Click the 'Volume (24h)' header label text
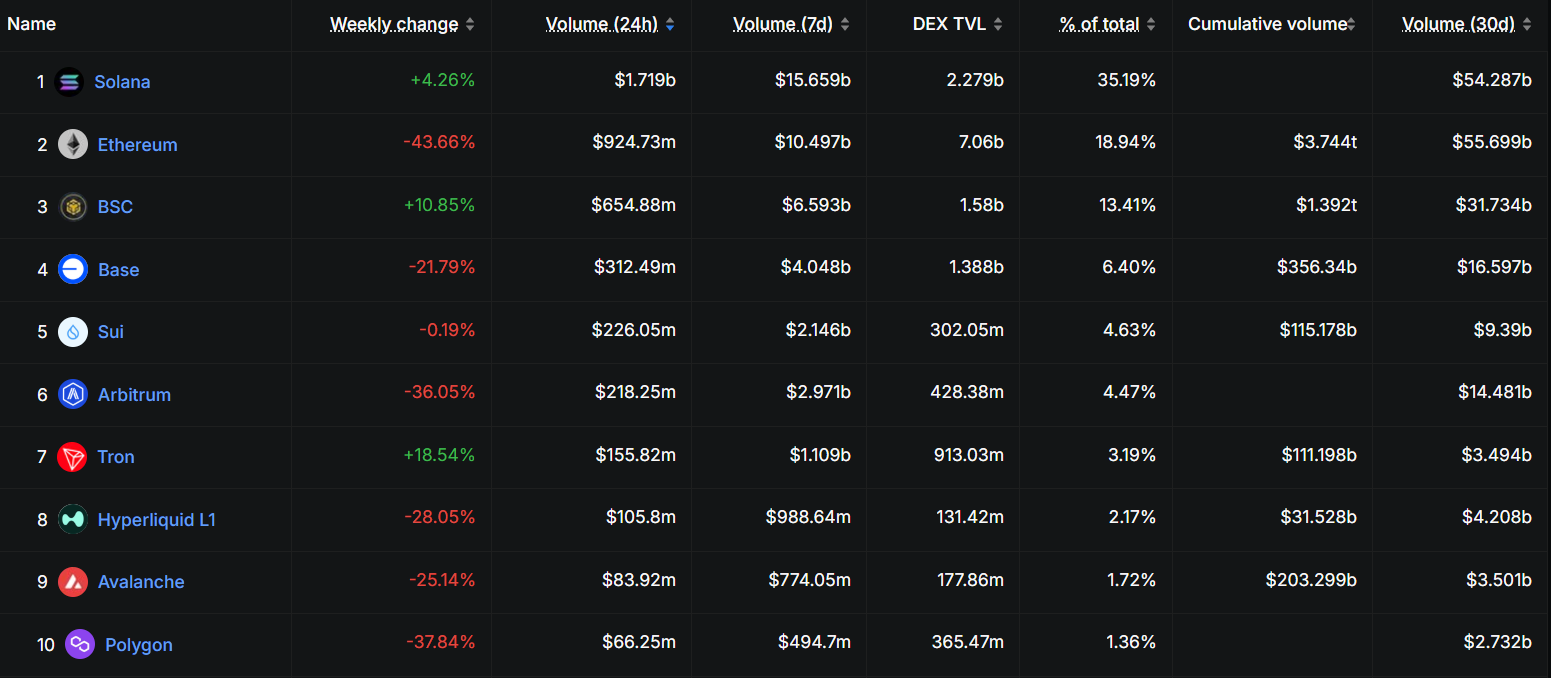The width and height of the screenshot is (1551, 678). point(602,24)
